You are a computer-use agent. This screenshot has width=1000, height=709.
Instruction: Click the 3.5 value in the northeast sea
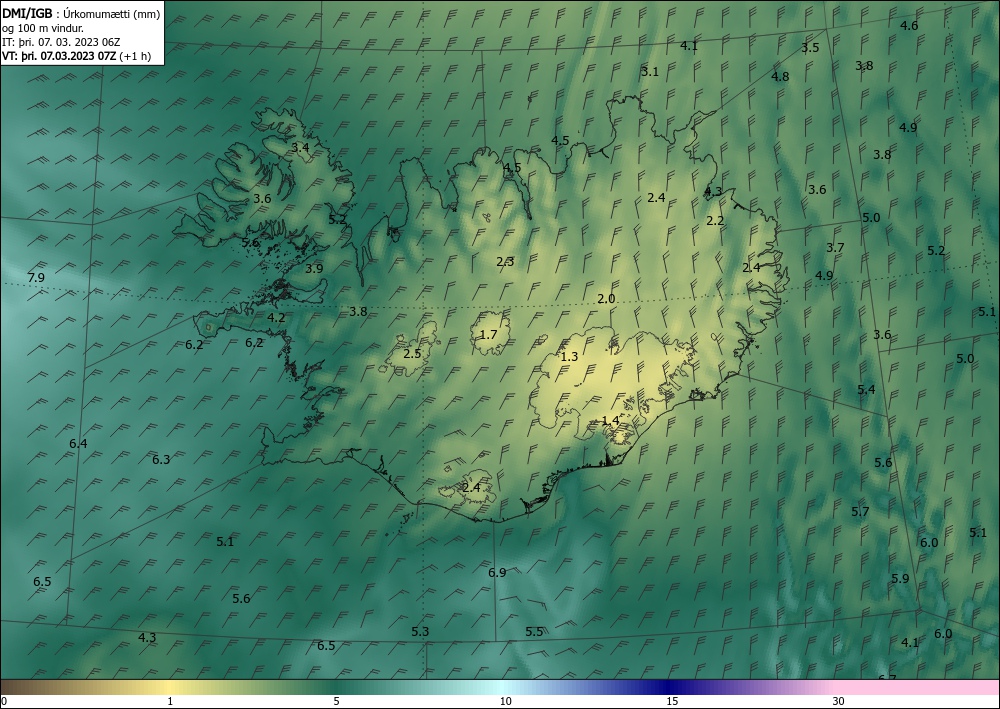(811, 47)
